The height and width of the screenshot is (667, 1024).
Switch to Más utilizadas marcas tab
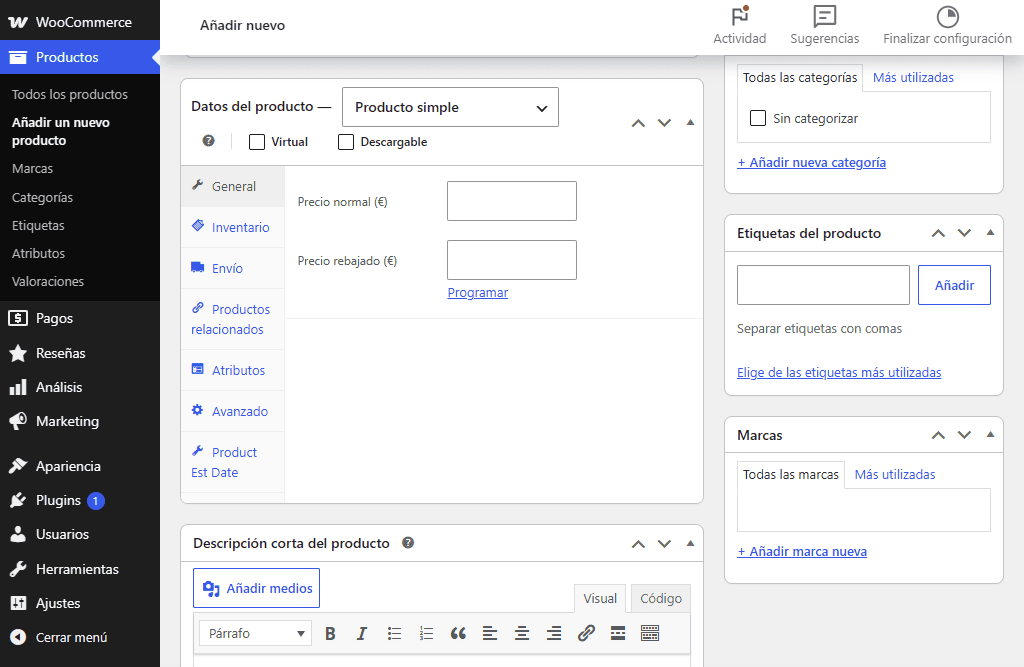(895, 475)
